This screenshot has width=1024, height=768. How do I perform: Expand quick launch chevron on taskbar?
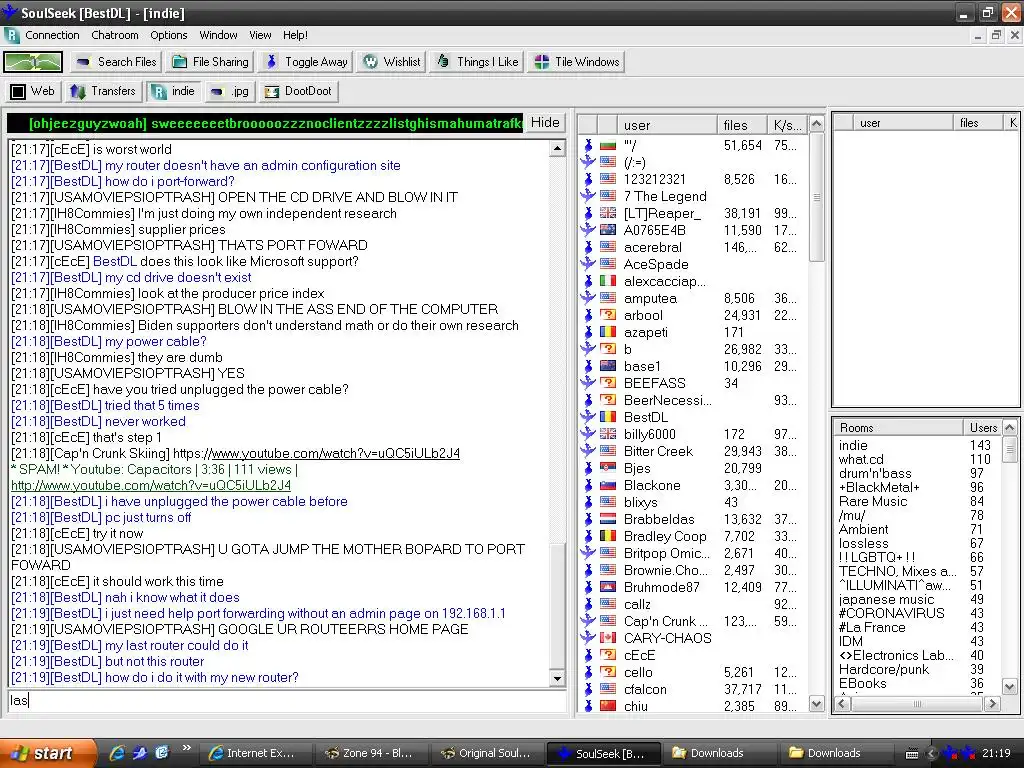(187, 748)
